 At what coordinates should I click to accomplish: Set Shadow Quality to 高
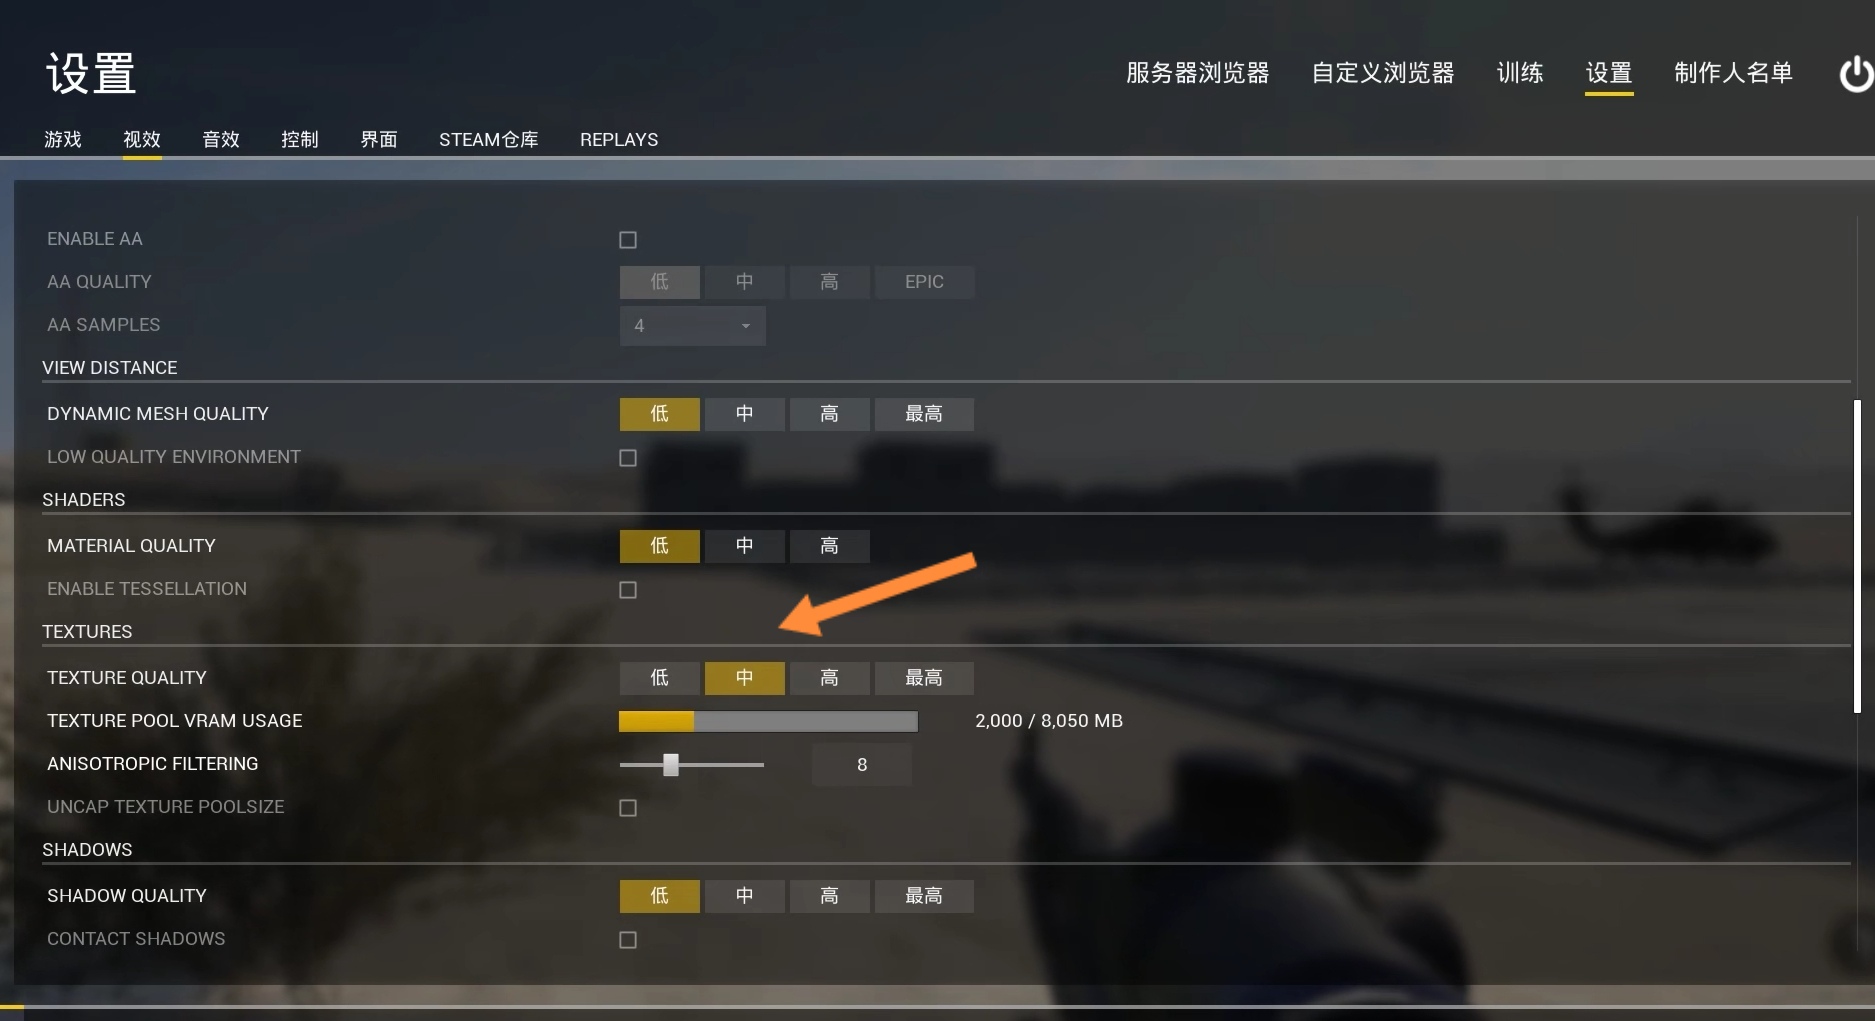pyautogui.click(x=830, y=896)
